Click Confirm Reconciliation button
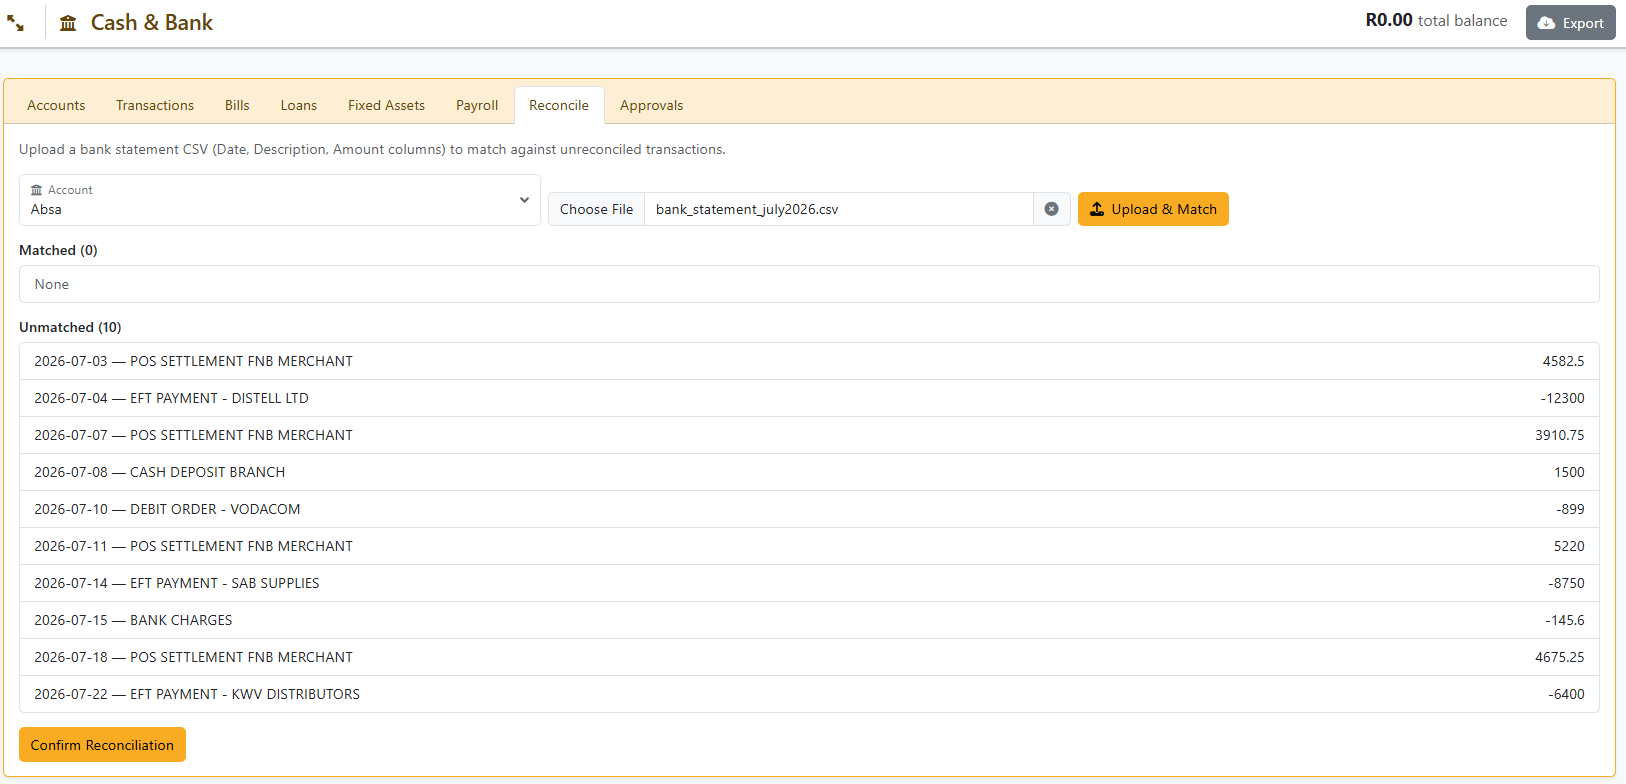This screenshot has height=784, width=1626. tap(102, 745)
